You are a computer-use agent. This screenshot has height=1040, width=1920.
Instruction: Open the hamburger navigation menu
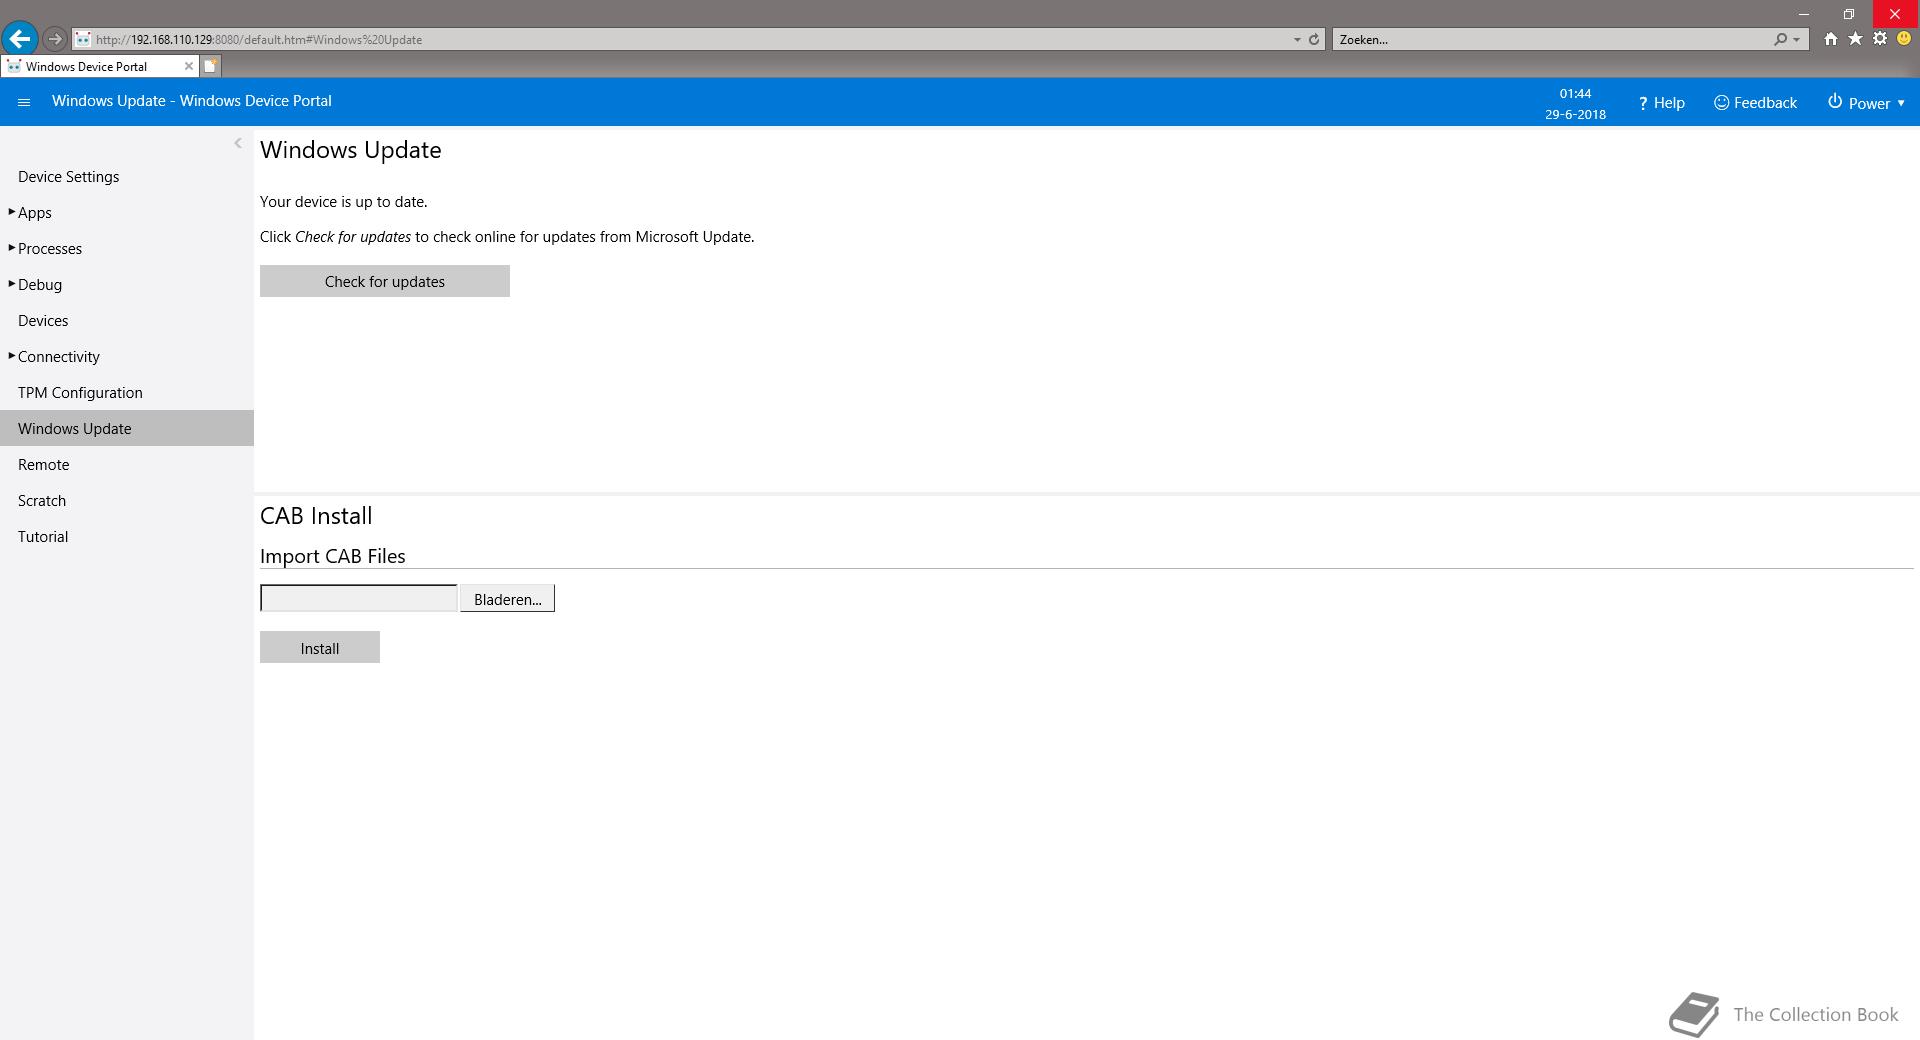click(x=25, y=102)
